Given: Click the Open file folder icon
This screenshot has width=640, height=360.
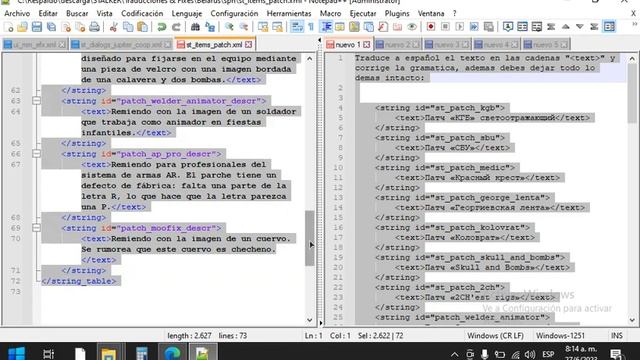Looking at the screenshot, I should tap(22, 27).
